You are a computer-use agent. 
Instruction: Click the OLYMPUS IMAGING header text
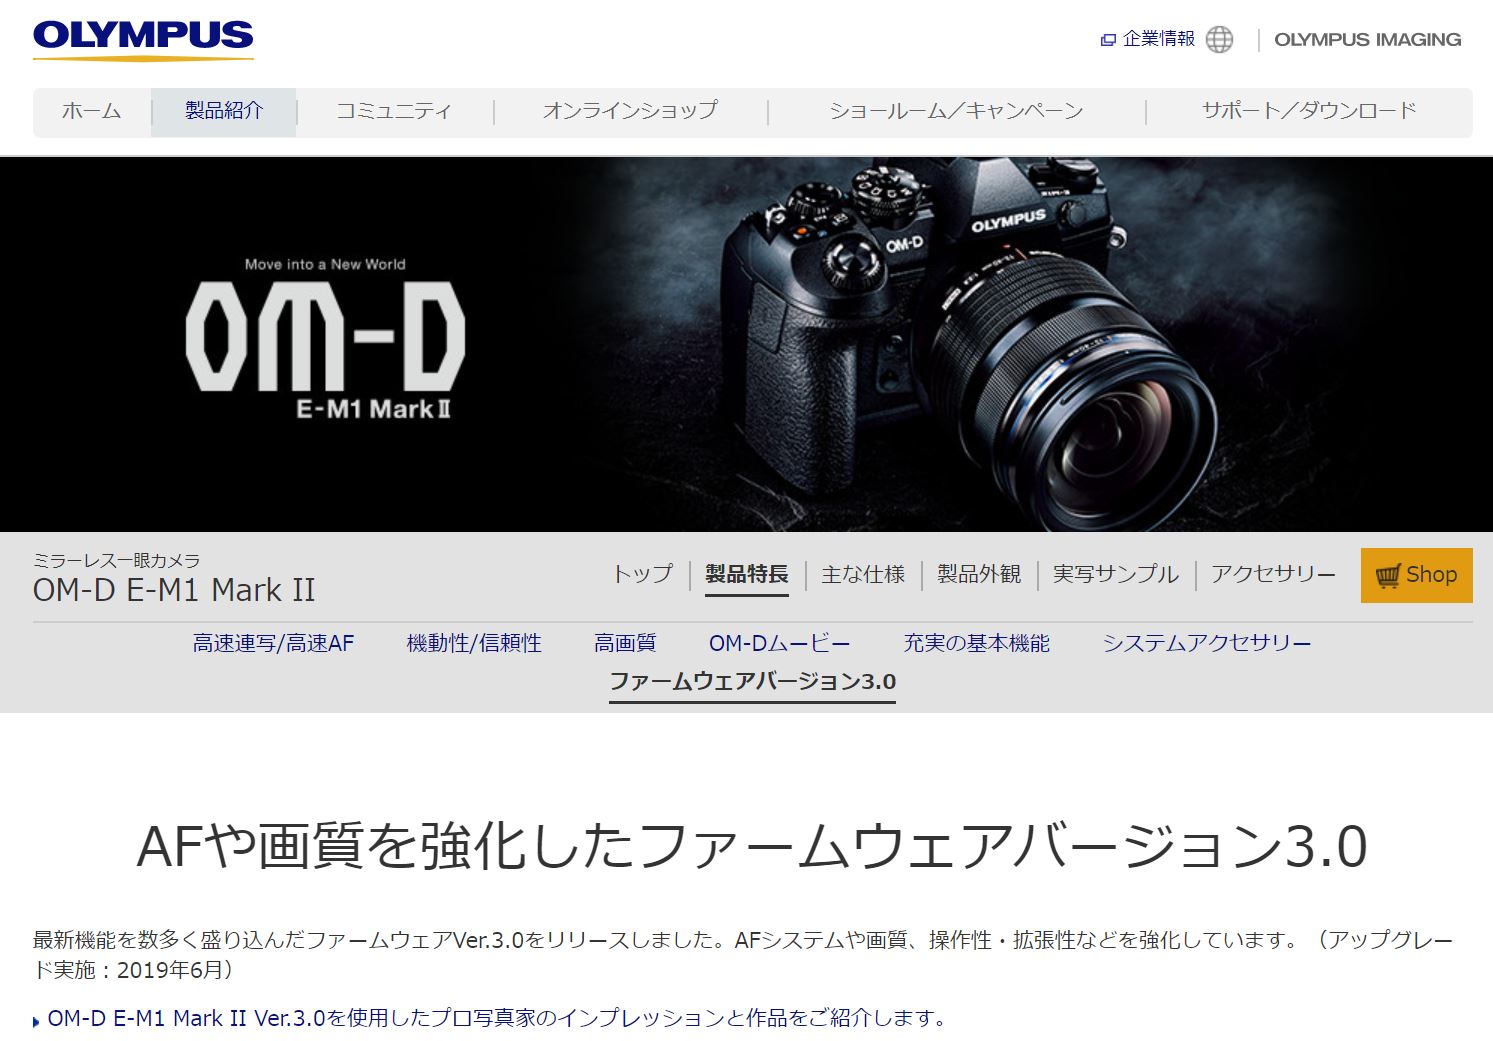pyautogui.click(x=1367, y=40)
